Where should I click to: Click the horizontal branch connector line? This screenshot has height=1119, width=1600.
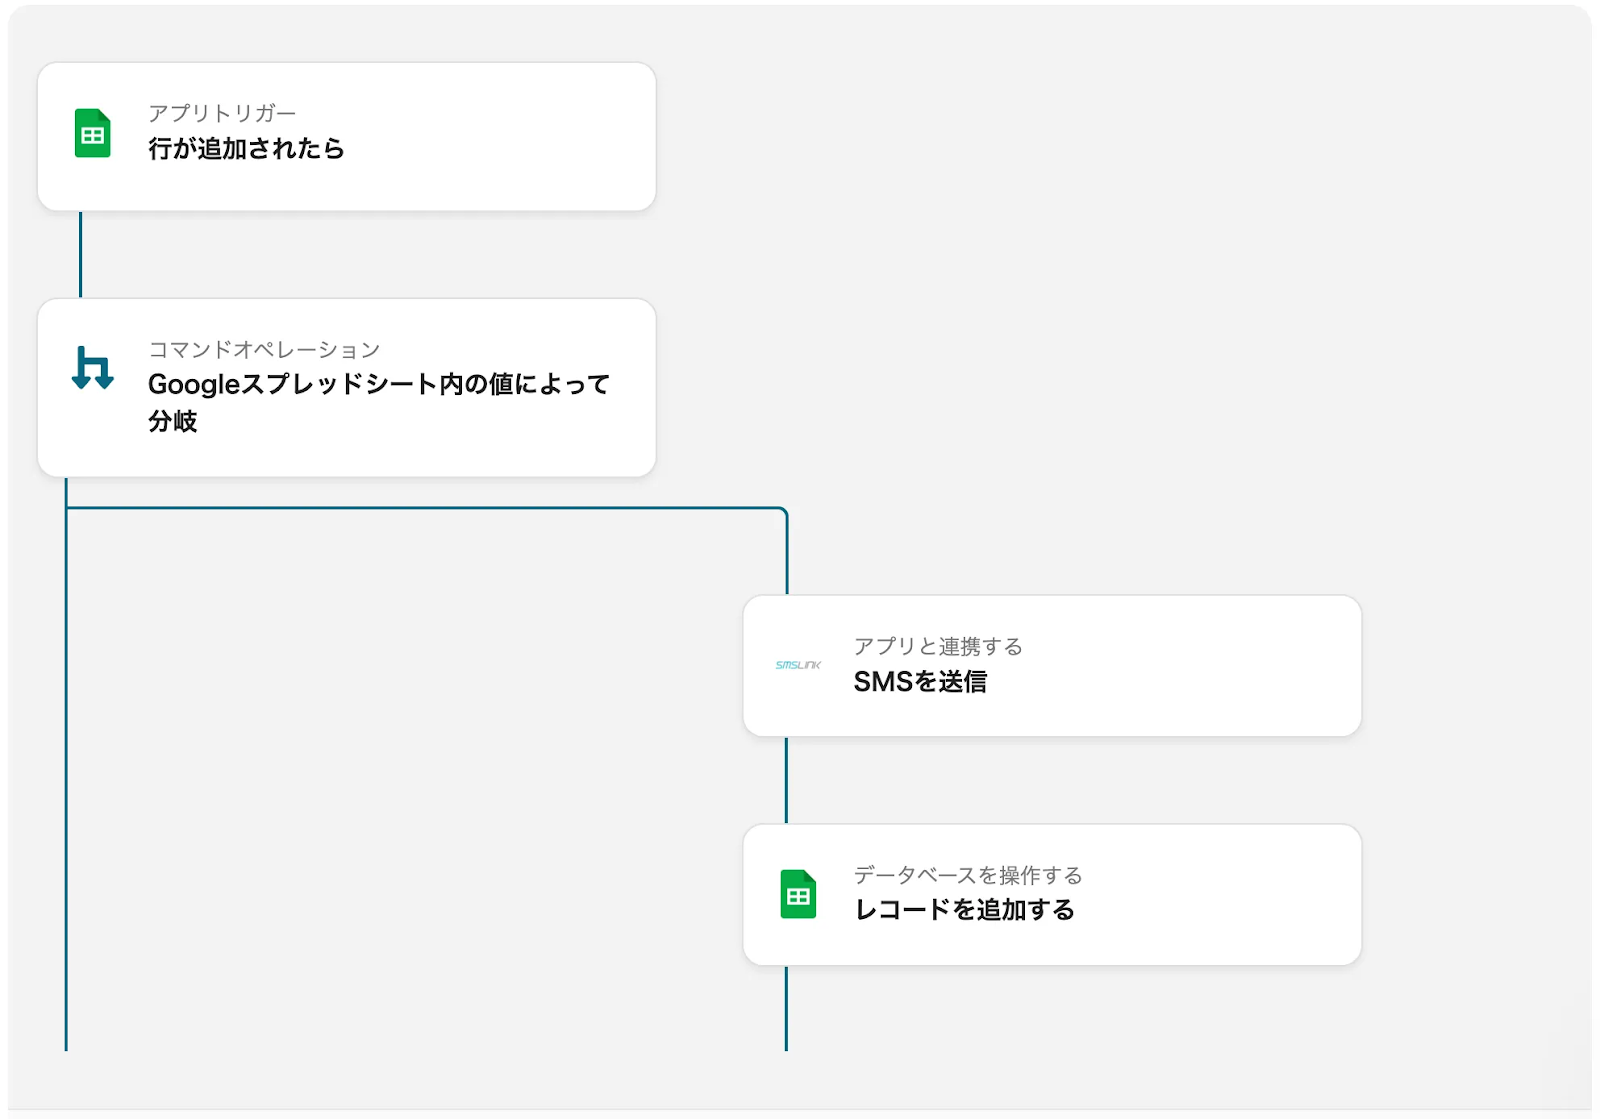(x=420, y=508)
